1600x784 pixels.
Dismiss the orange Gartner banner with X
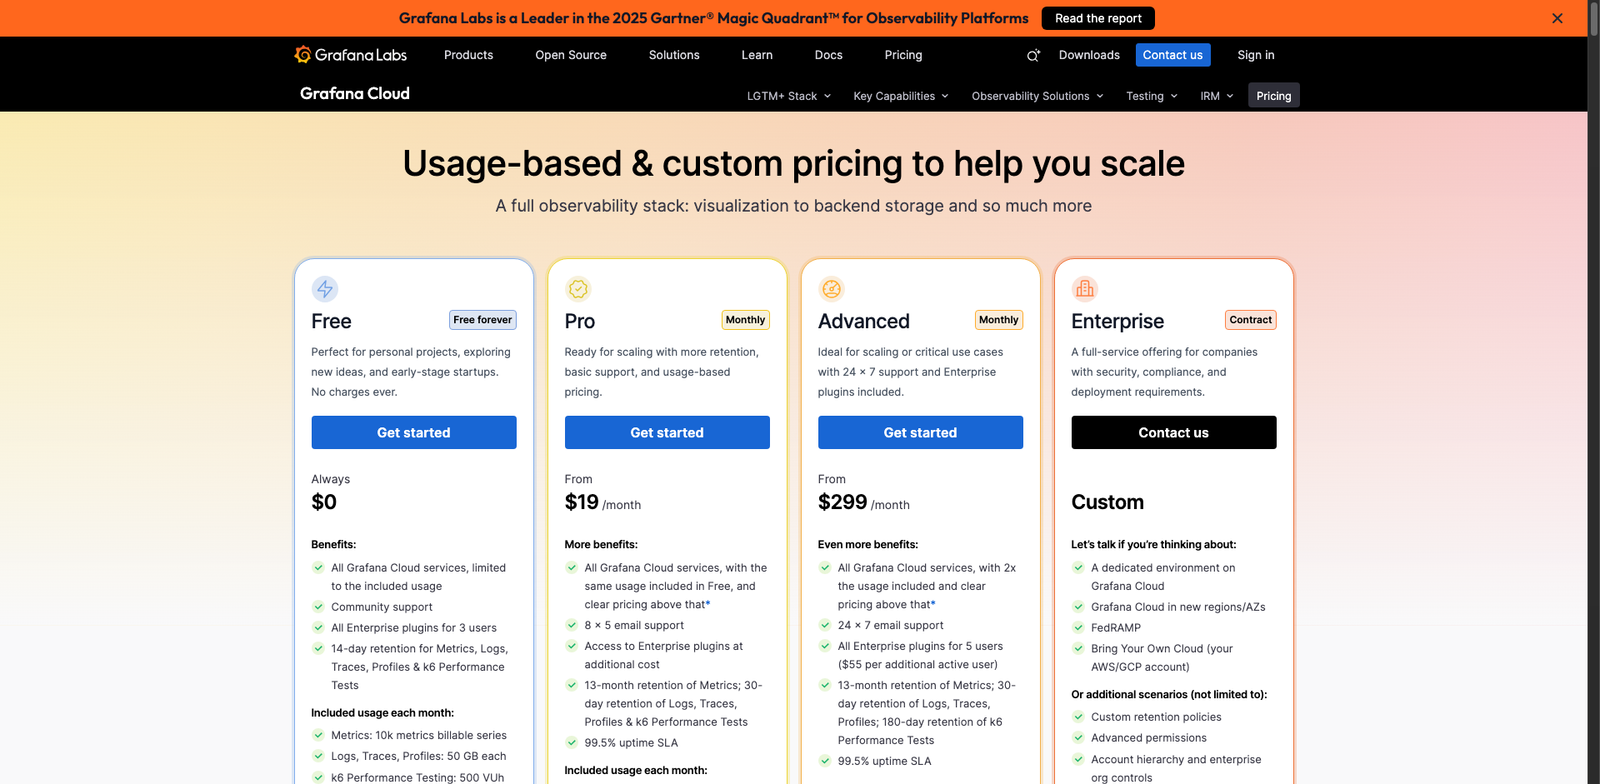1557,18
